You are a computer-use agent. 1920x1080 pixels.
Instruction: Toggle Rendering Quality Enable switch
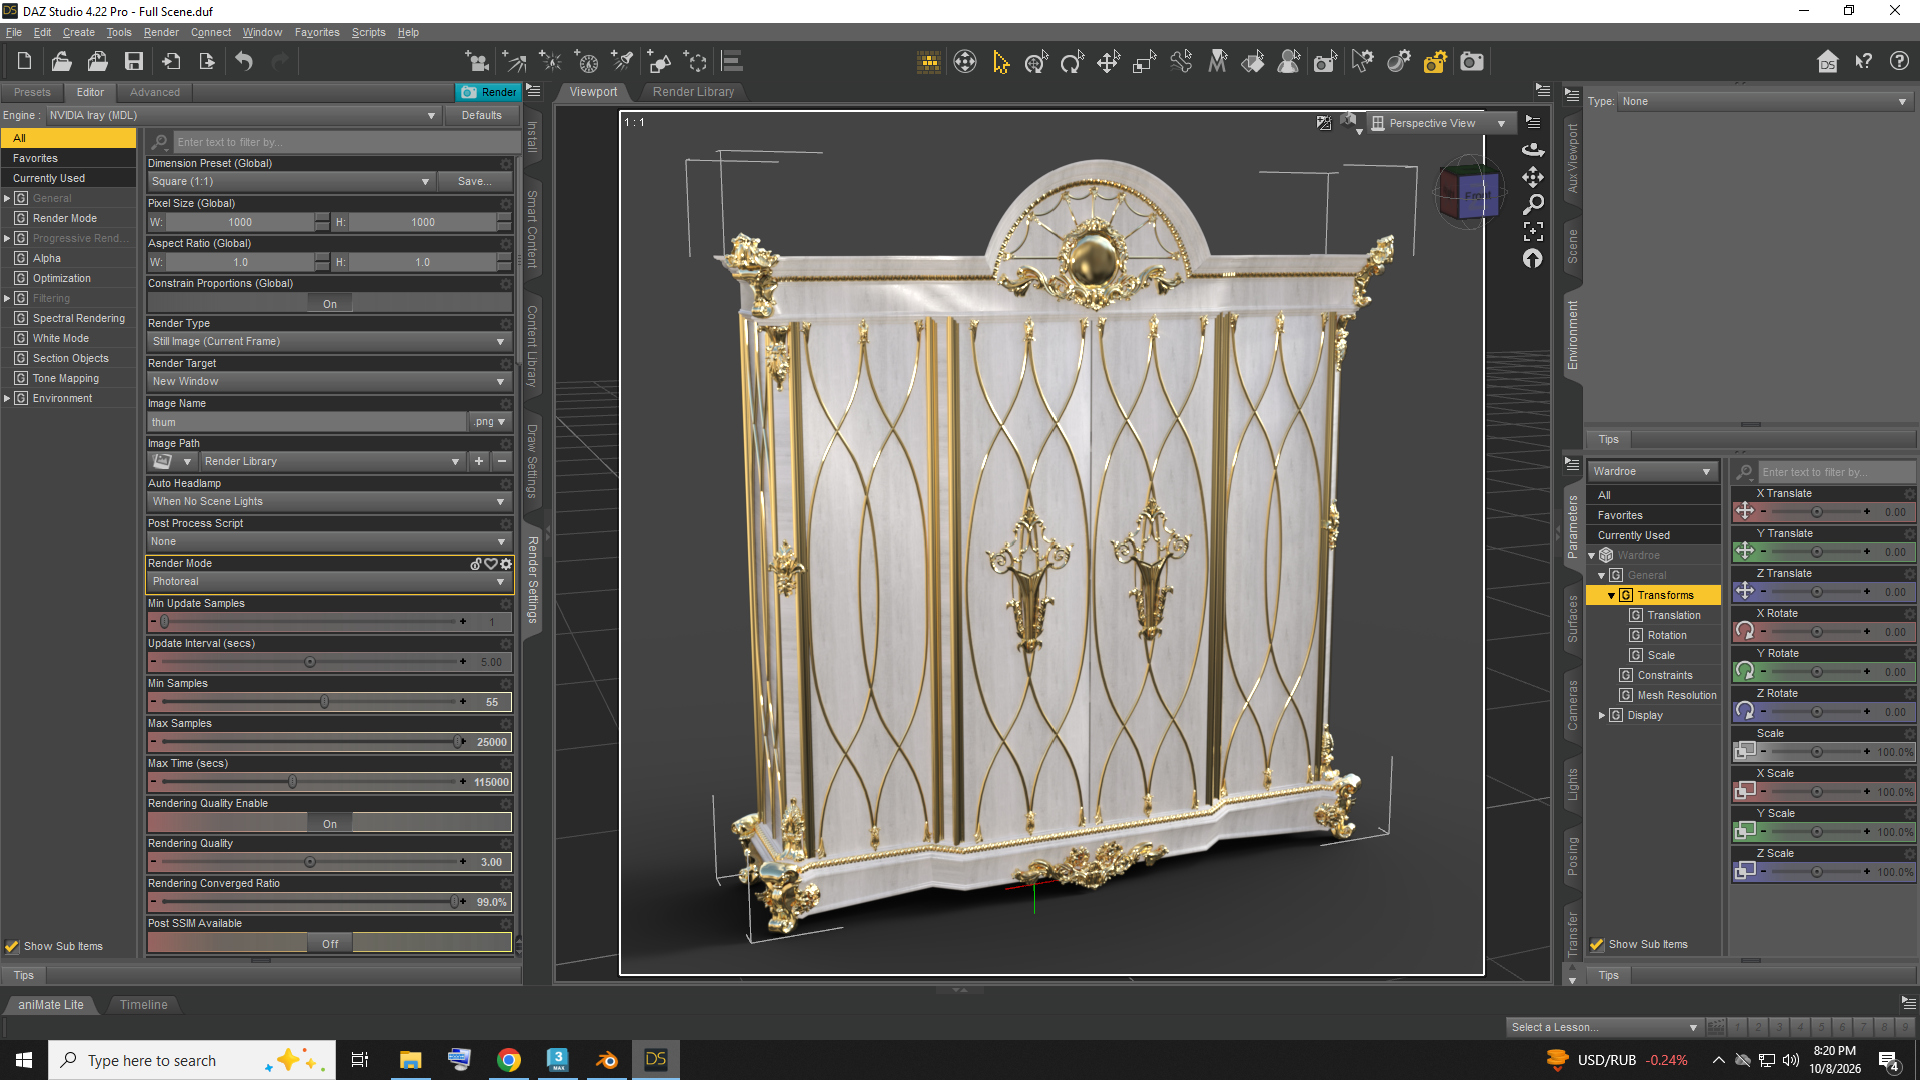point(330,824)
